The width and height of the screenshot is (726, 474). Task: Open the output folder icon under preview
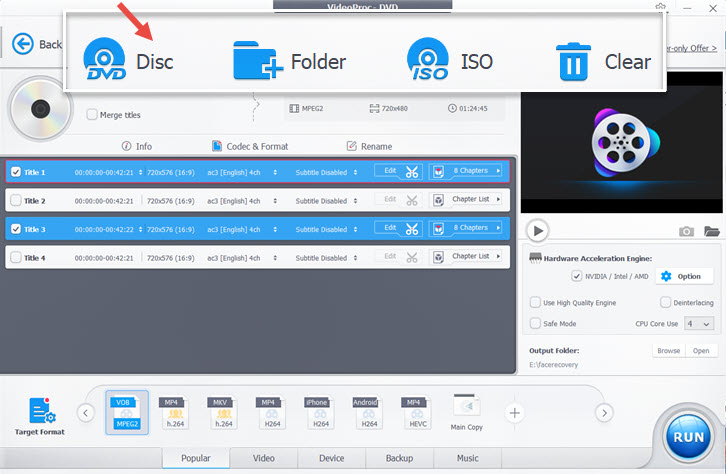712,231
